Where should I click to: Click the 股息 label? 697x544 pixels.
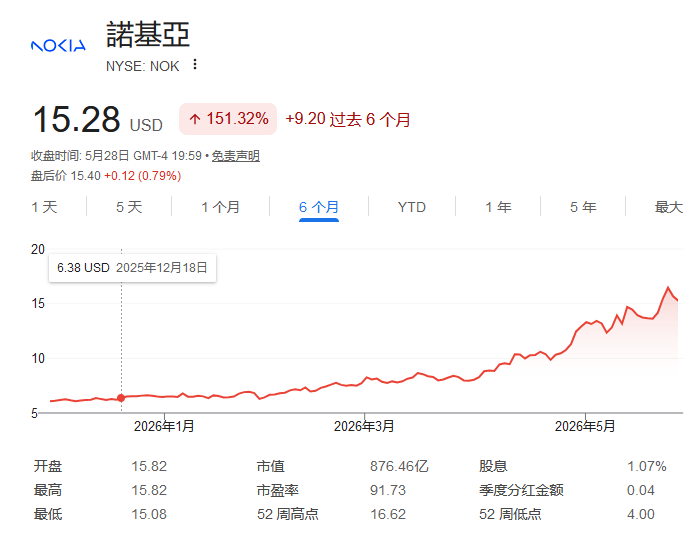click(493, 466)
